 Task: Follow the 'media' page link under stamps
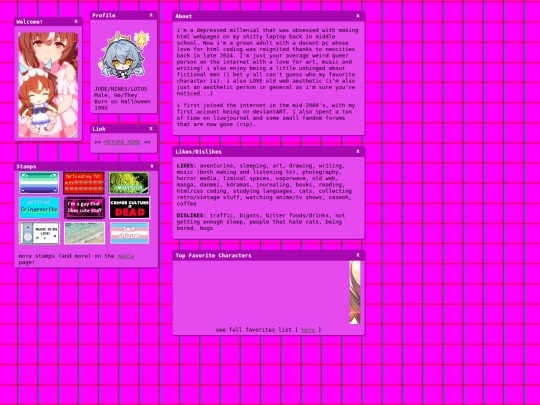tap(126, 256)
